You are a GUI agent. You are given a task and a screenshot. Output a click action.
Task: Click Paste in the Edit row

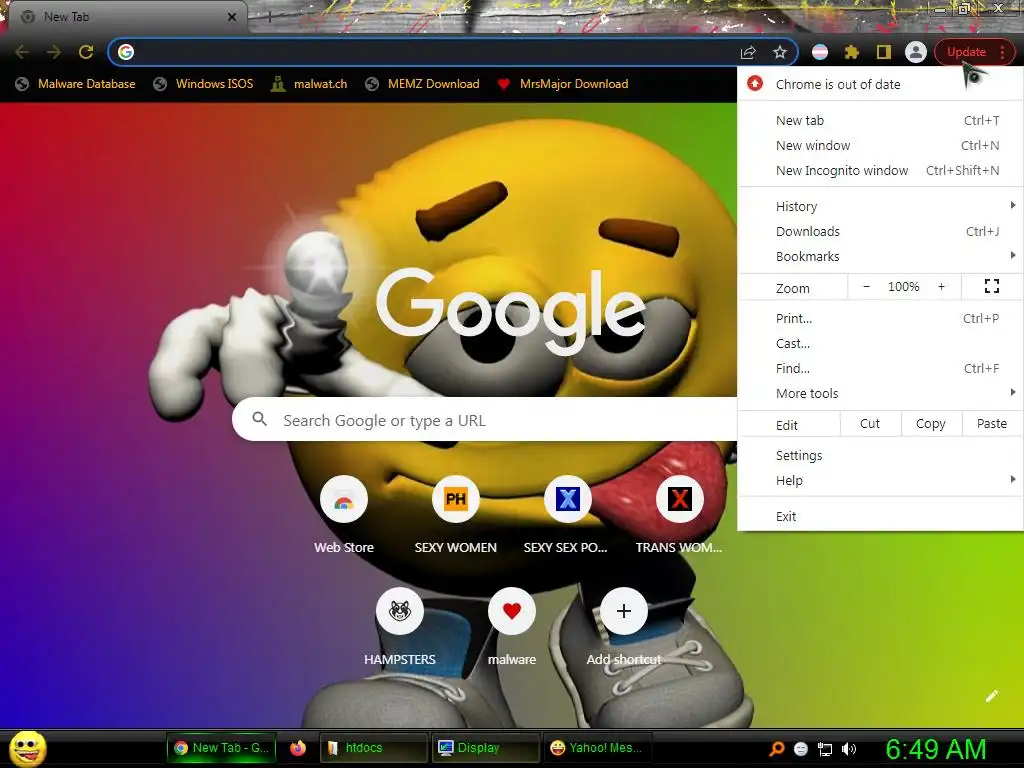(992, 424)
